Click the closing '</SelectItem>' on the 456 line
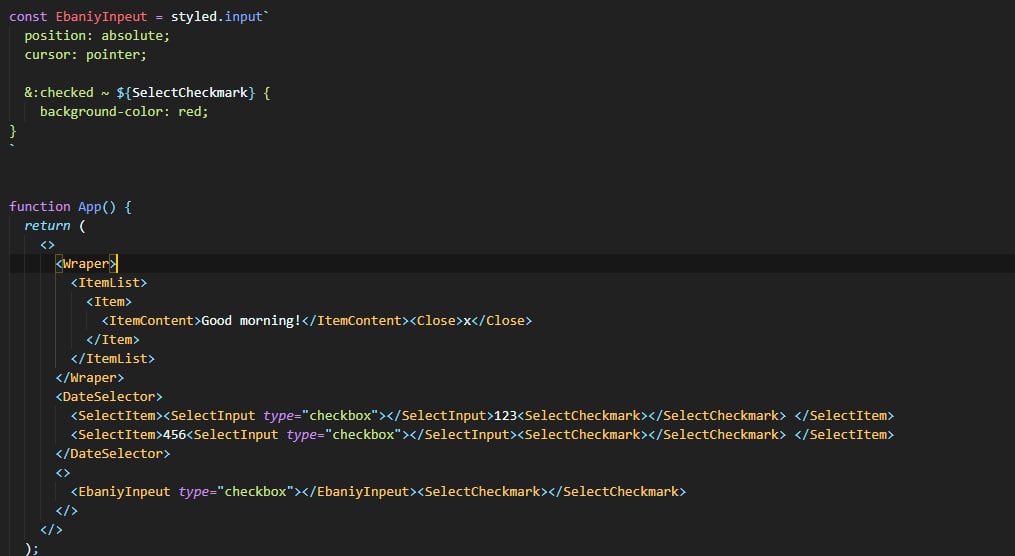This screenshot has height=556, width=1015. [844, 434]
